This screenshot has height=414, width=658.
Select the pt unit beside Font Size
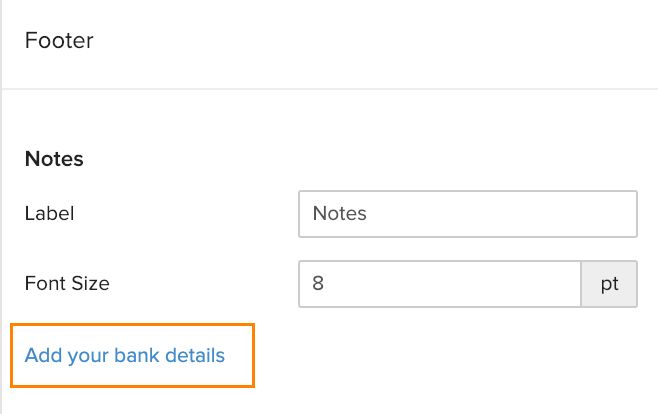(x=609, y=283)
